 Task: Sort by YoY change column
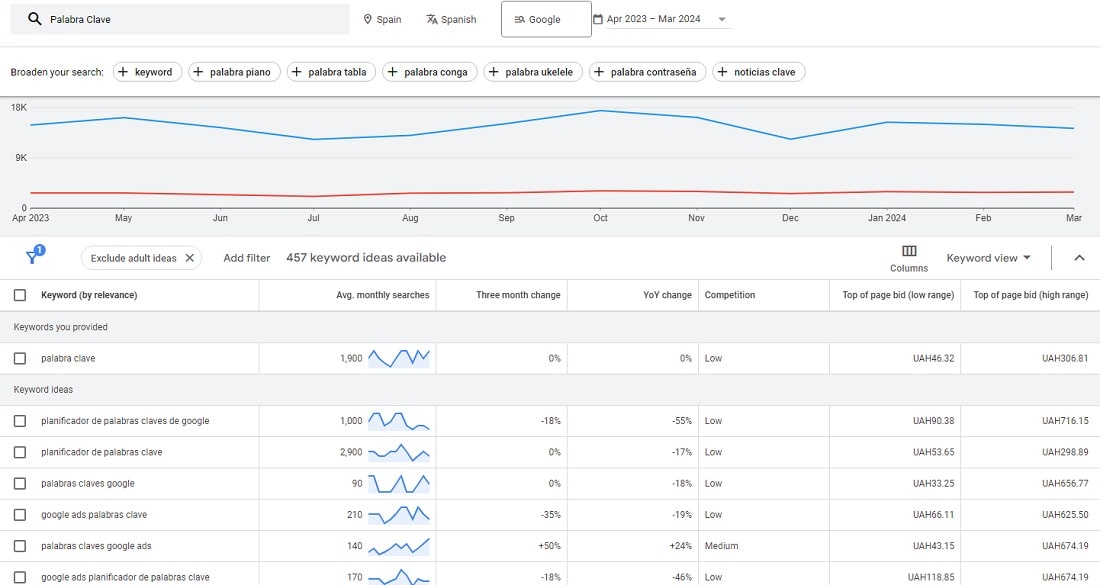[x=667, y=295]
